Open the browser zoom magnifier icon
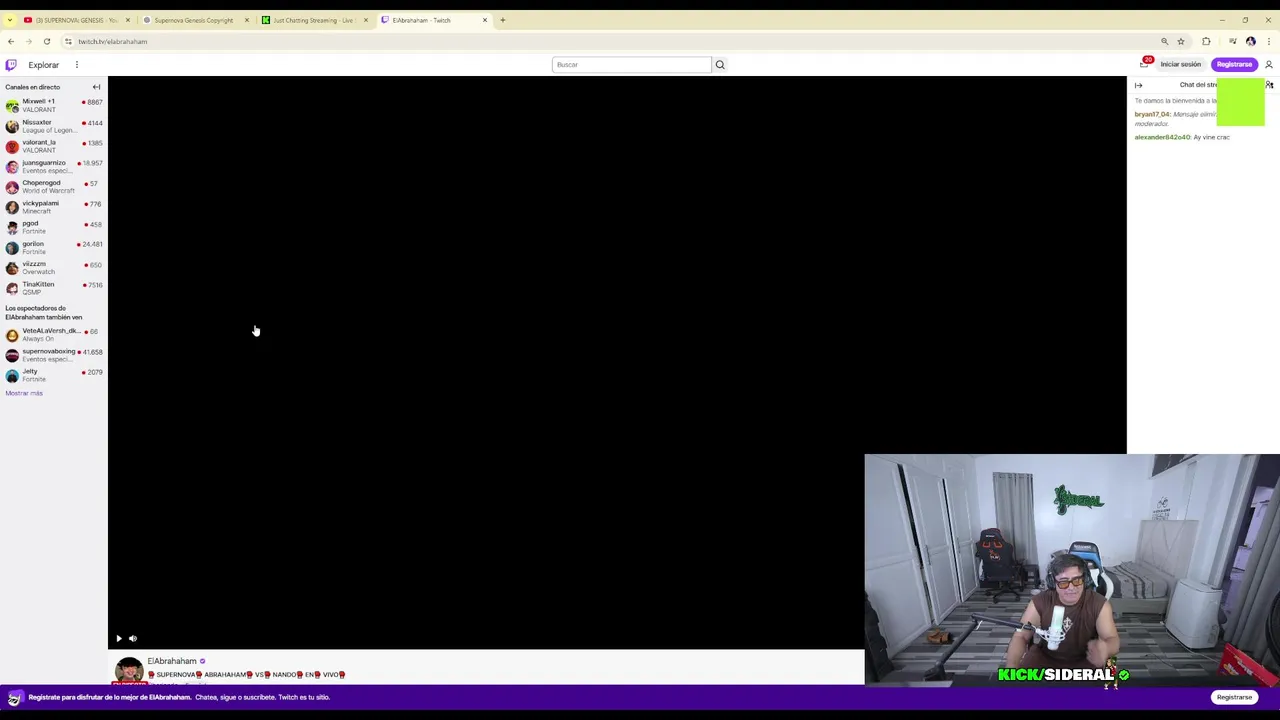The height and width of the screenshot is (720, 1280). [x=1164, y=41]
